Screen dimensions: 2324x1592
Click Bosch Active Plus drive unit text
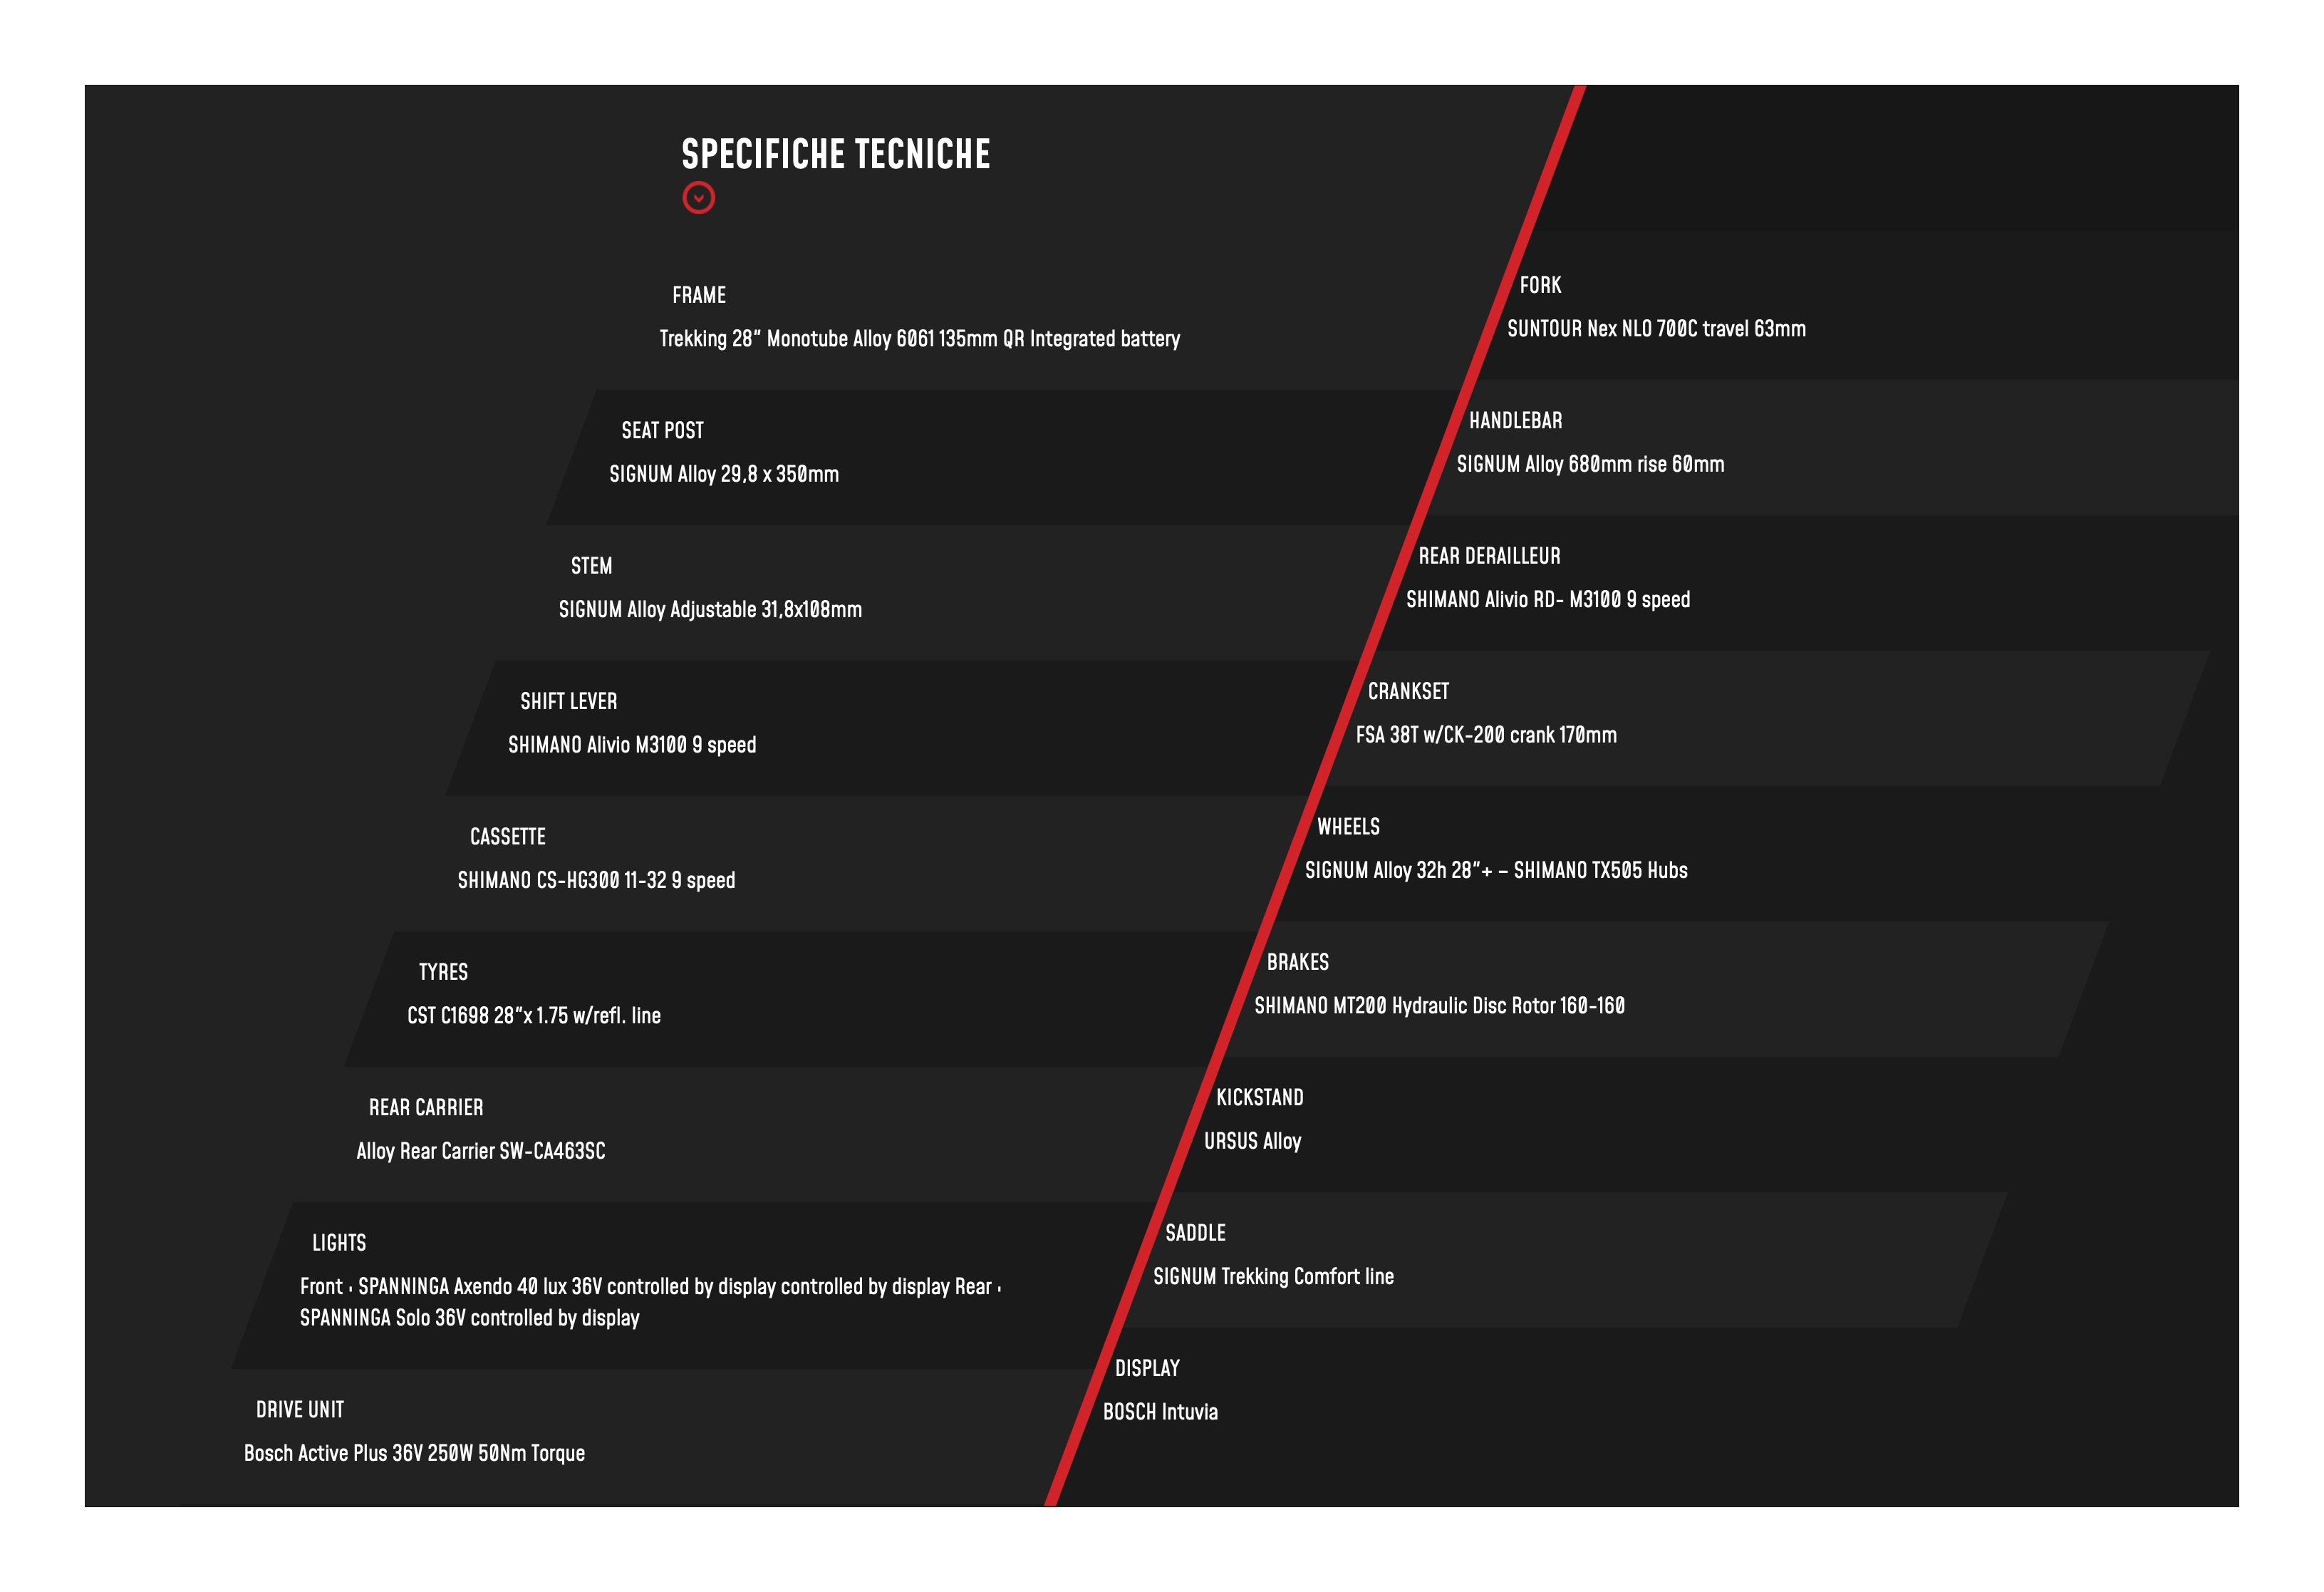[413, 1454]
